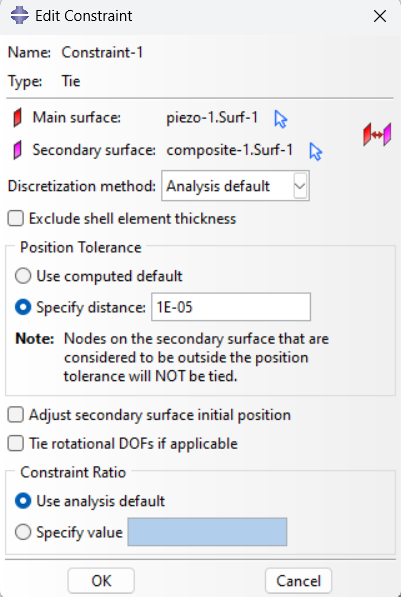Select Use computed default radio button

(23, 276)
